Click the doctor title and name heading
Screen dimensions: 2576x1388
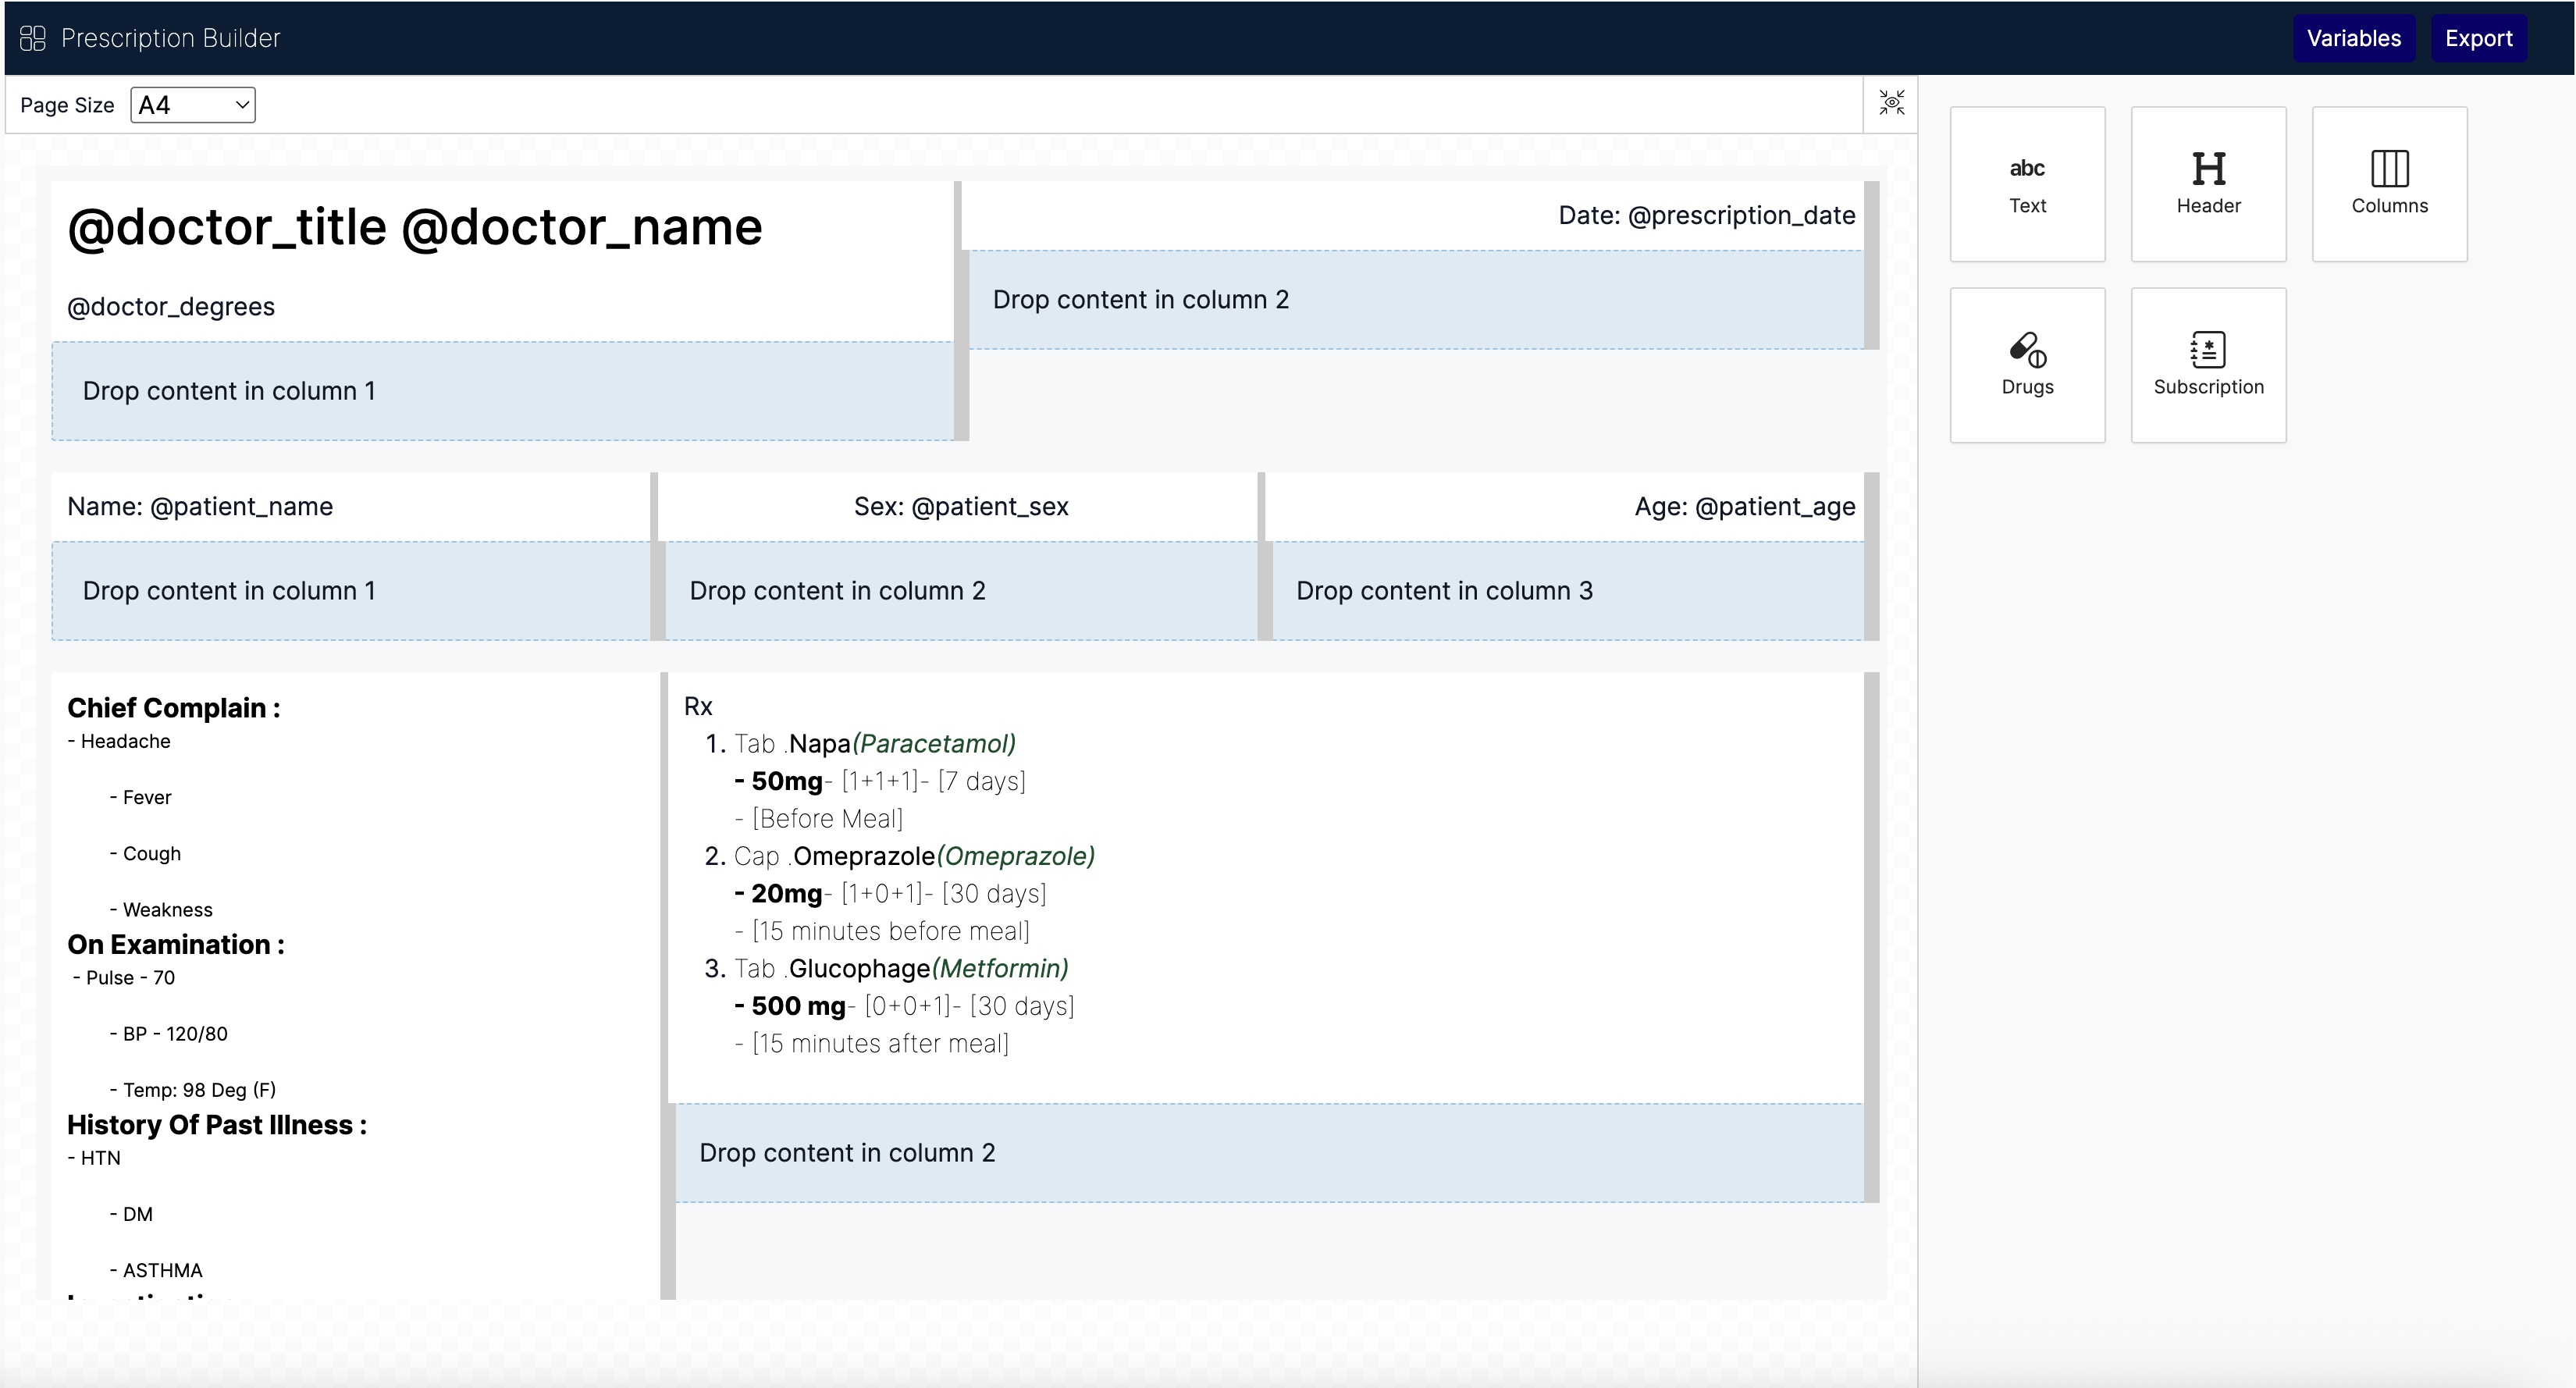tap(415, 227)
